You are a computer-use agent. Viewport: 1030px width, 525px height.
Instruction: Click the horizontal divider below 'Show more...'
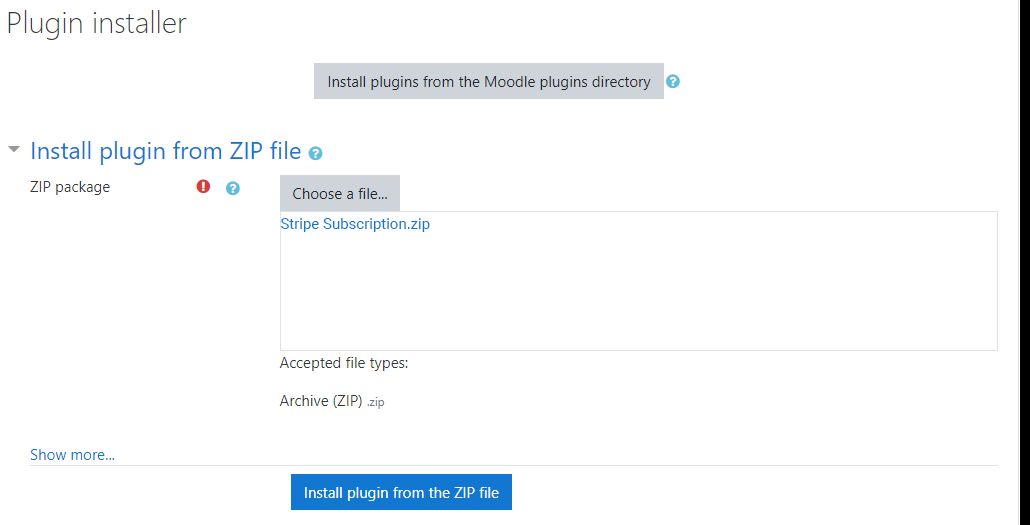pos(514,465)
